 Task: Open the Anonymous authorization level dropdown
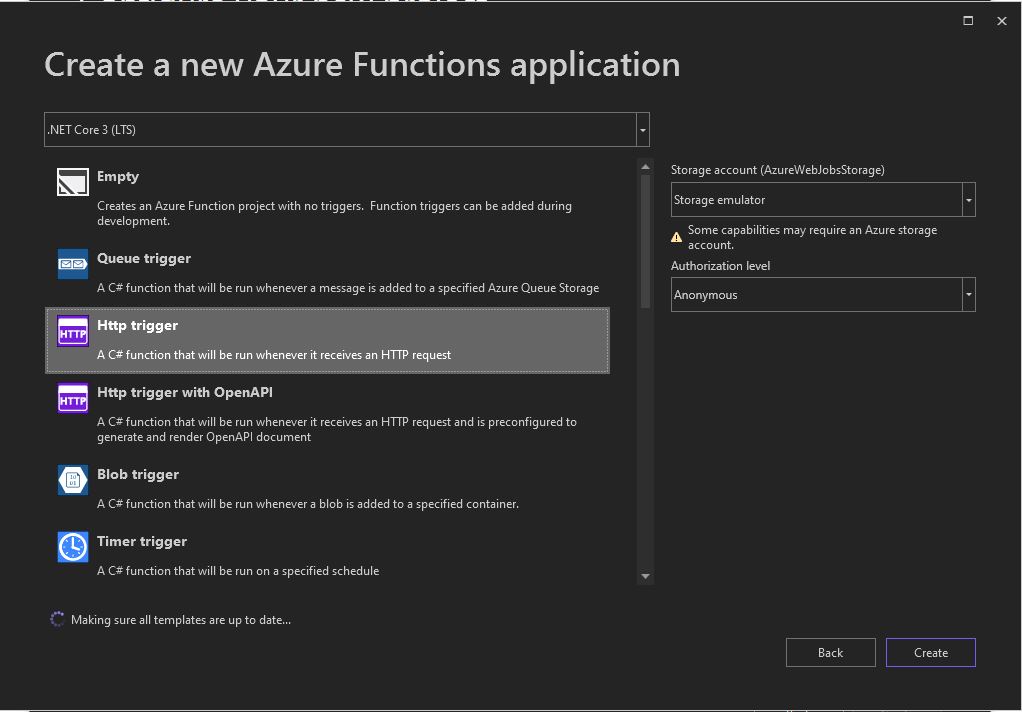click(x=968, y=295)
